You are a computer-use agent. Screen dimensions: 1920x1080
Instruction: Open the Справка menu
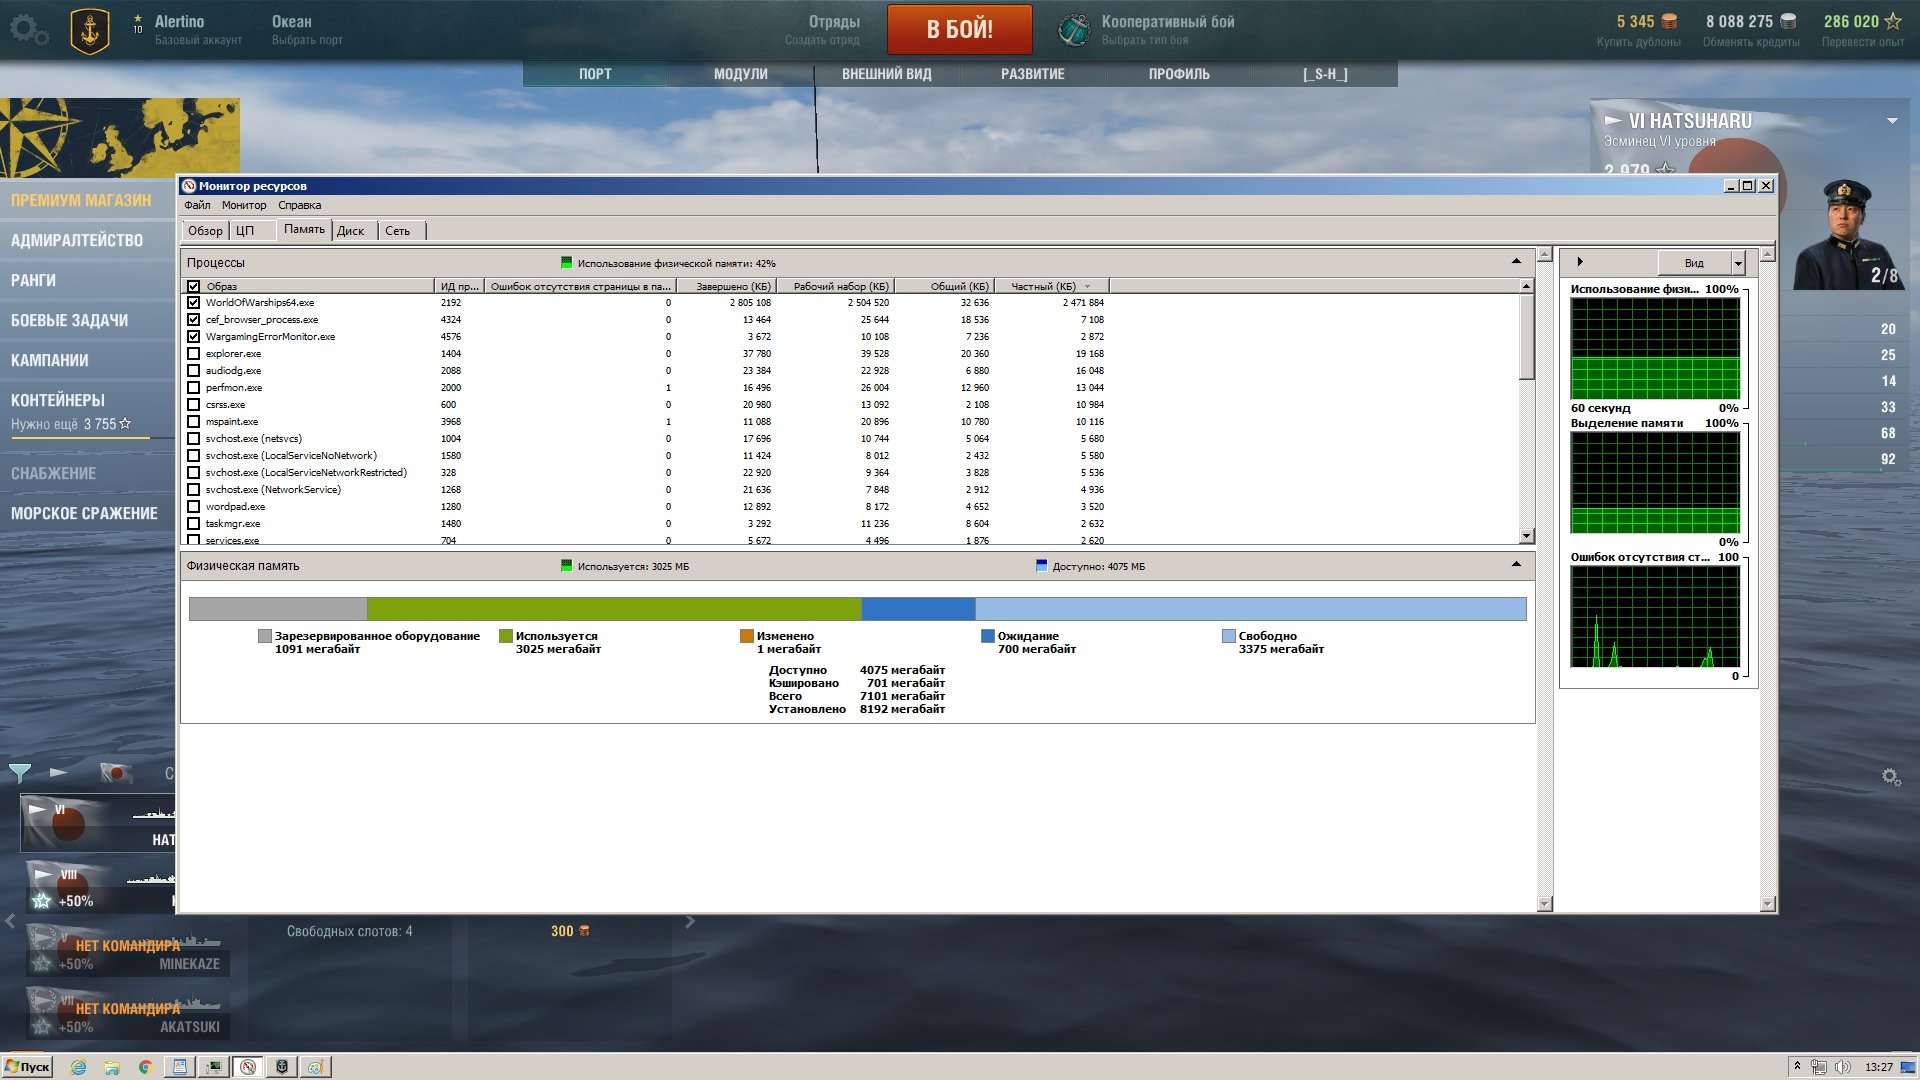coord(299,205)
